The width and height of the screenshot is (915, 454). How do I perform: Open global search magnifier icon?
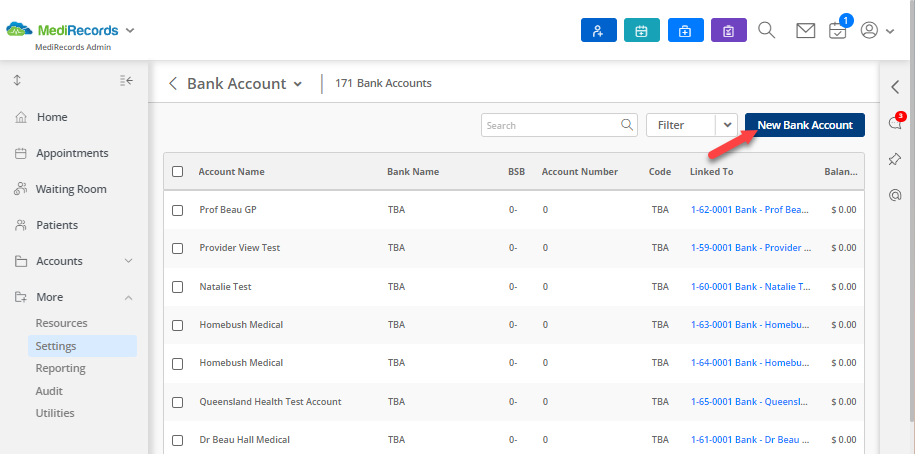point(766,30)
